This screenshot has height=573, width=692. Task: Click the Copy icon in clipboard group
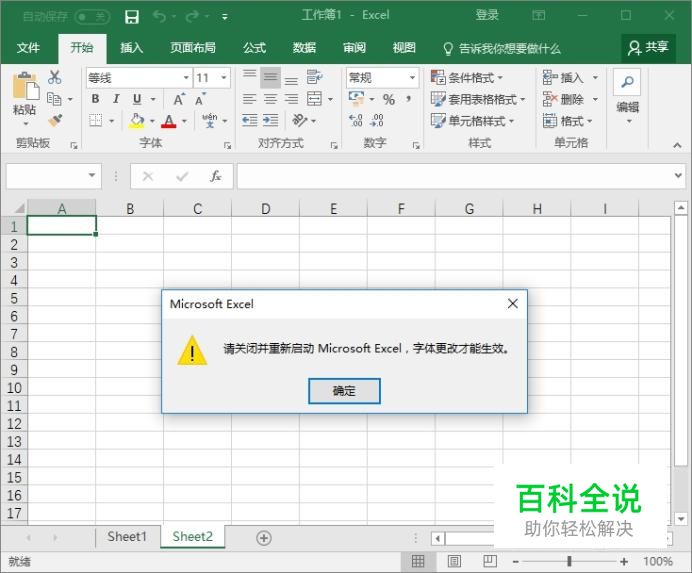tap(54, 99)
